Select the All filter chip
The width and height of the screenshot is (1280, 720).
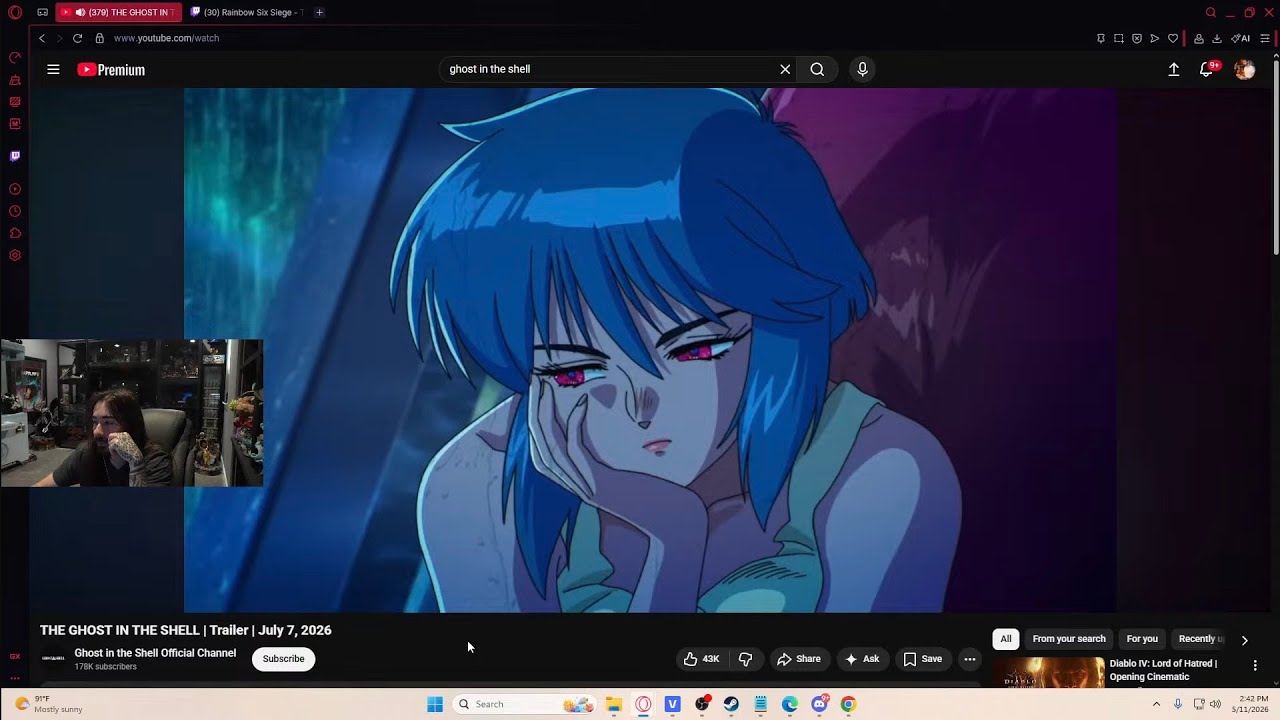point(1006,639)
